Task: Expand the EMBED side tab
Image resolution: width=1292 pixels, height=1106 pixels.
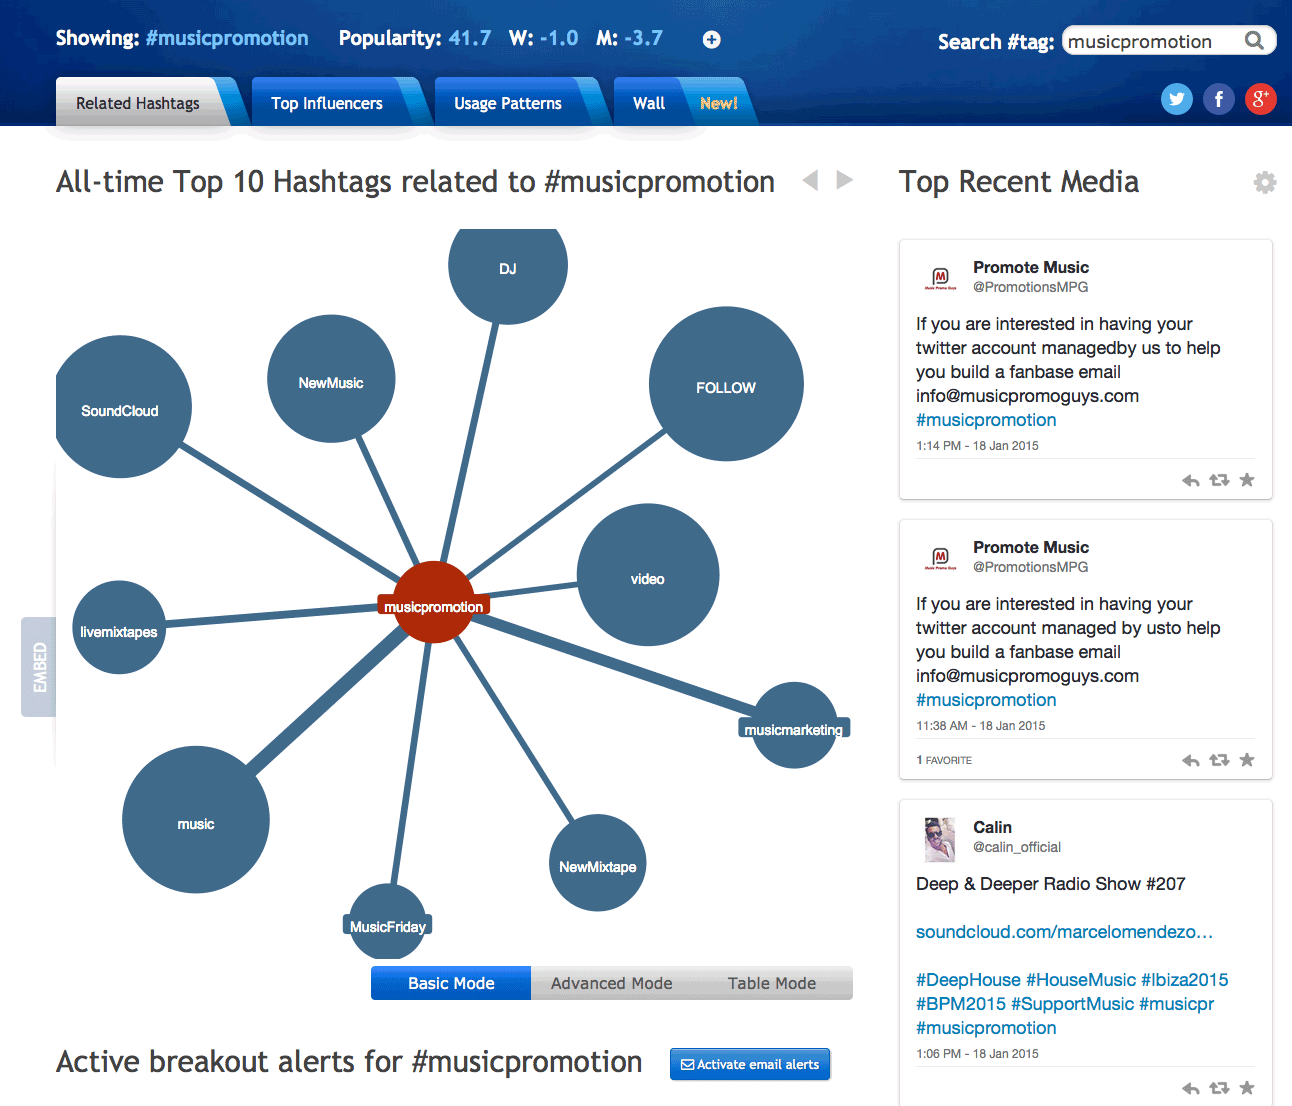Action: tap(39, 667)
